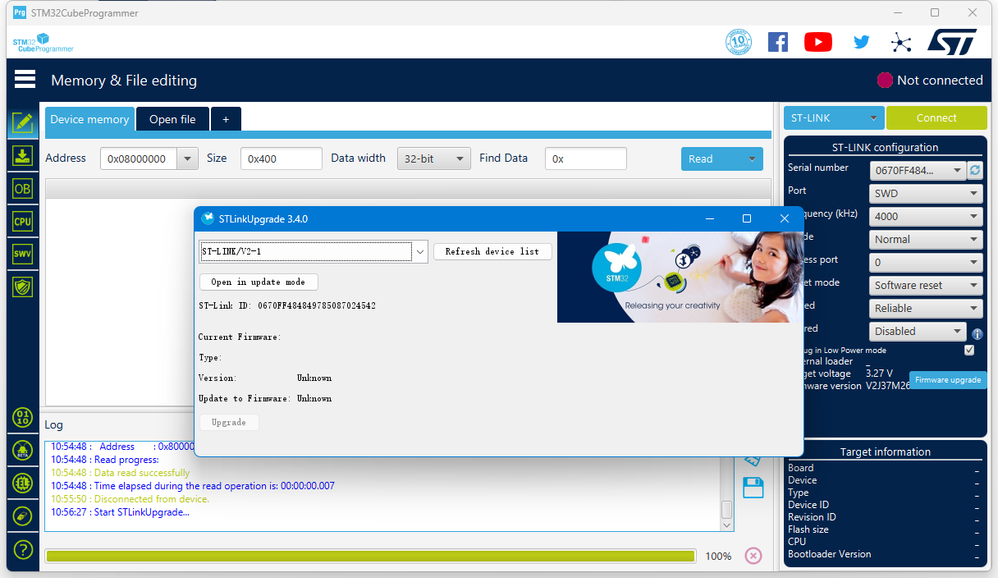
Task: Click the eraser full-chip-erase sidebar icon
Action: pyautogui.click(x=23, y=516)
